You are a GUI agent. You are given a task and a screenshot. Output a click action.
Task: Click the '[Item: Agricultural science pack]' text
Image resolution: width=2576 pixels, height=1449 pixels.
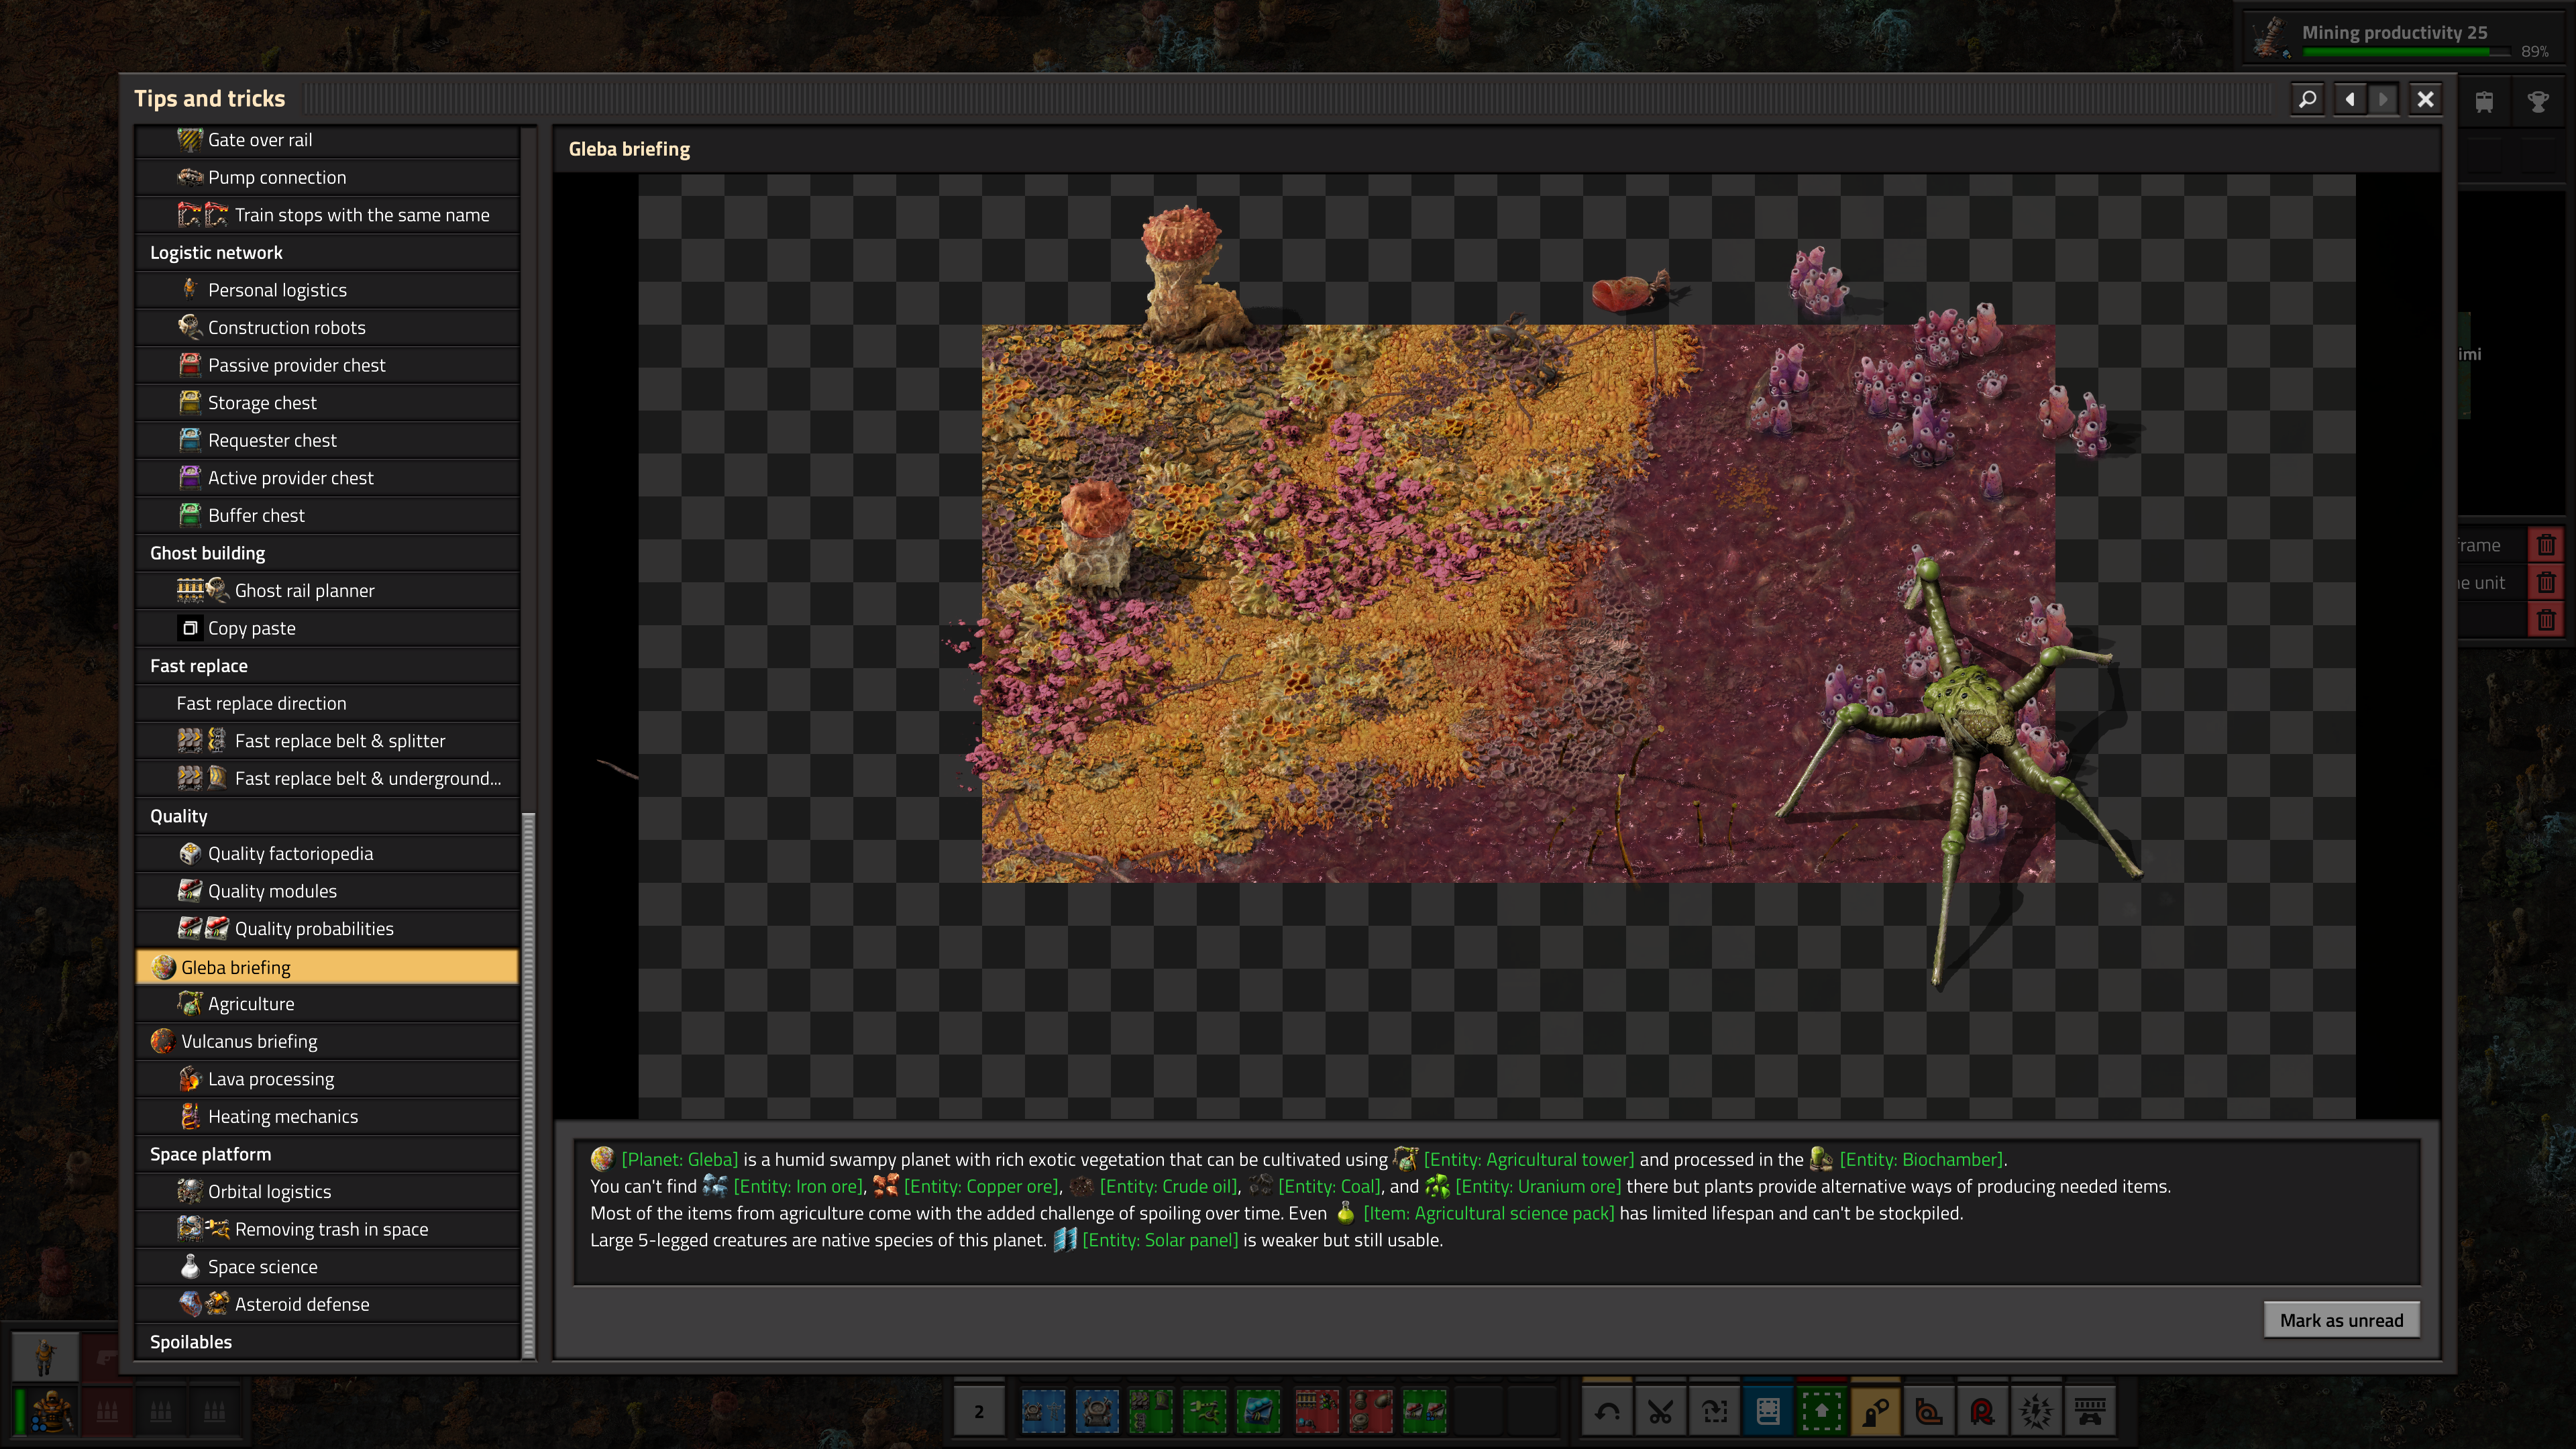tap(1489, 1213)
